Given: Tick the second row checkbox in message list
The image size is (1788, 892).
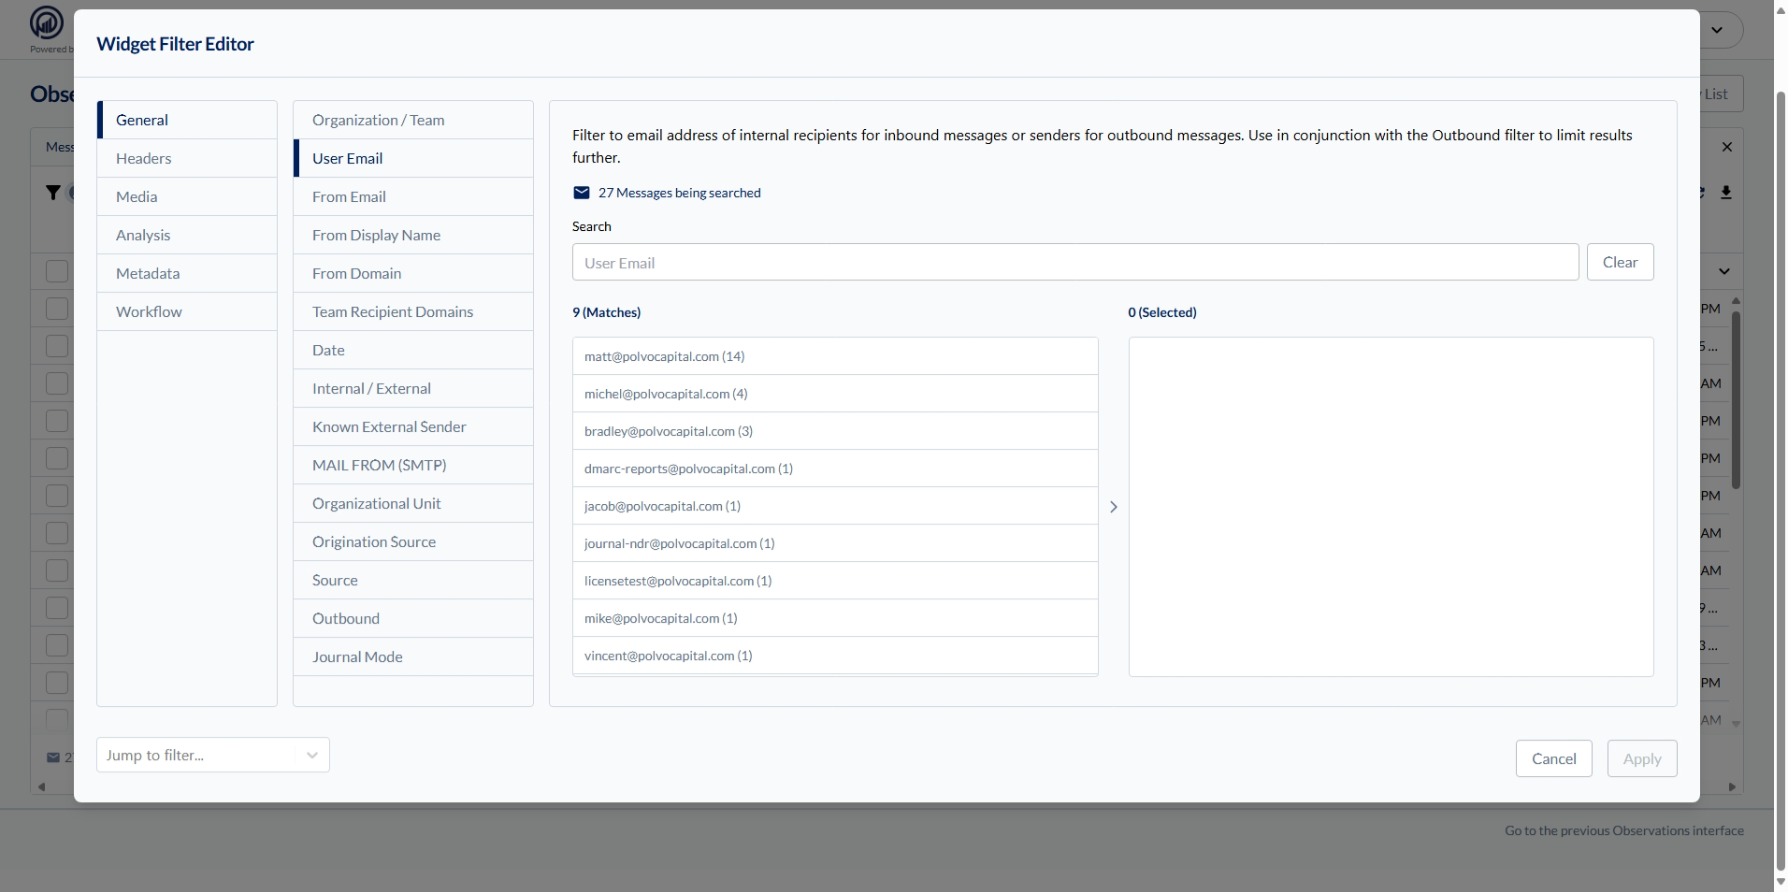Looking at the screenshot, I should 57,308.
